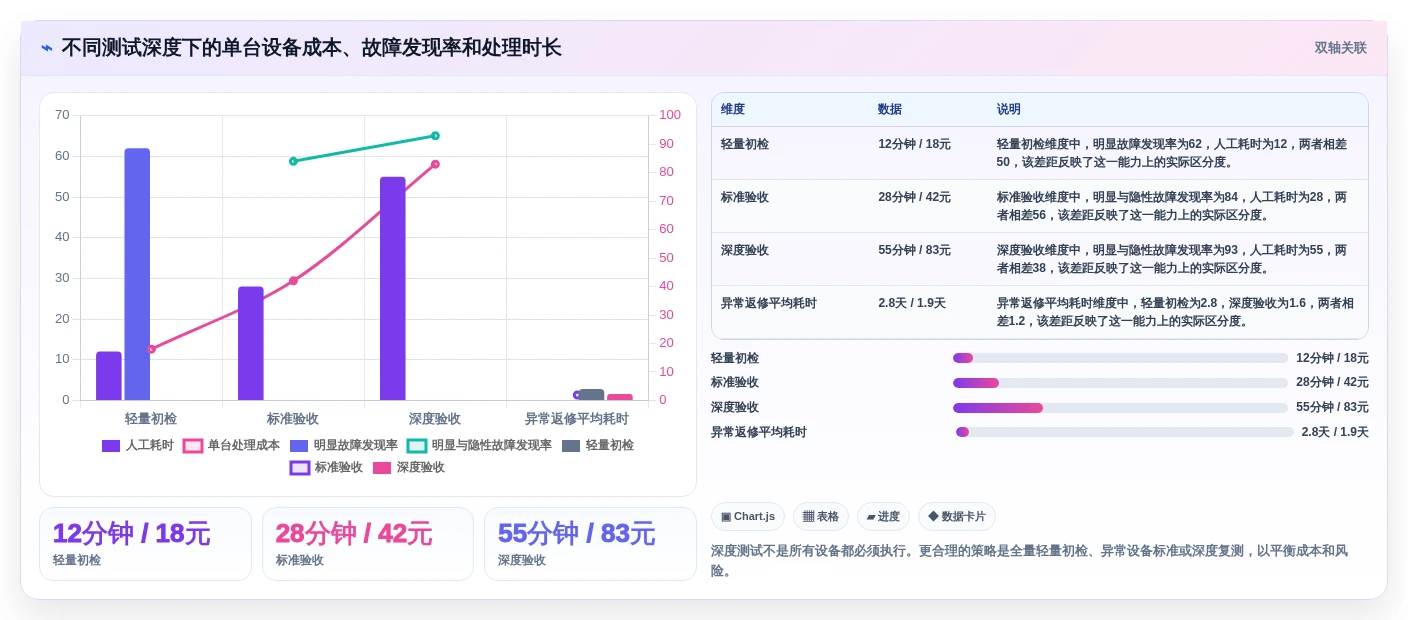The height and width of the screenshot is (620, 1408).
Task: Click the right axis value 100
Action: (x=670, y=115)
